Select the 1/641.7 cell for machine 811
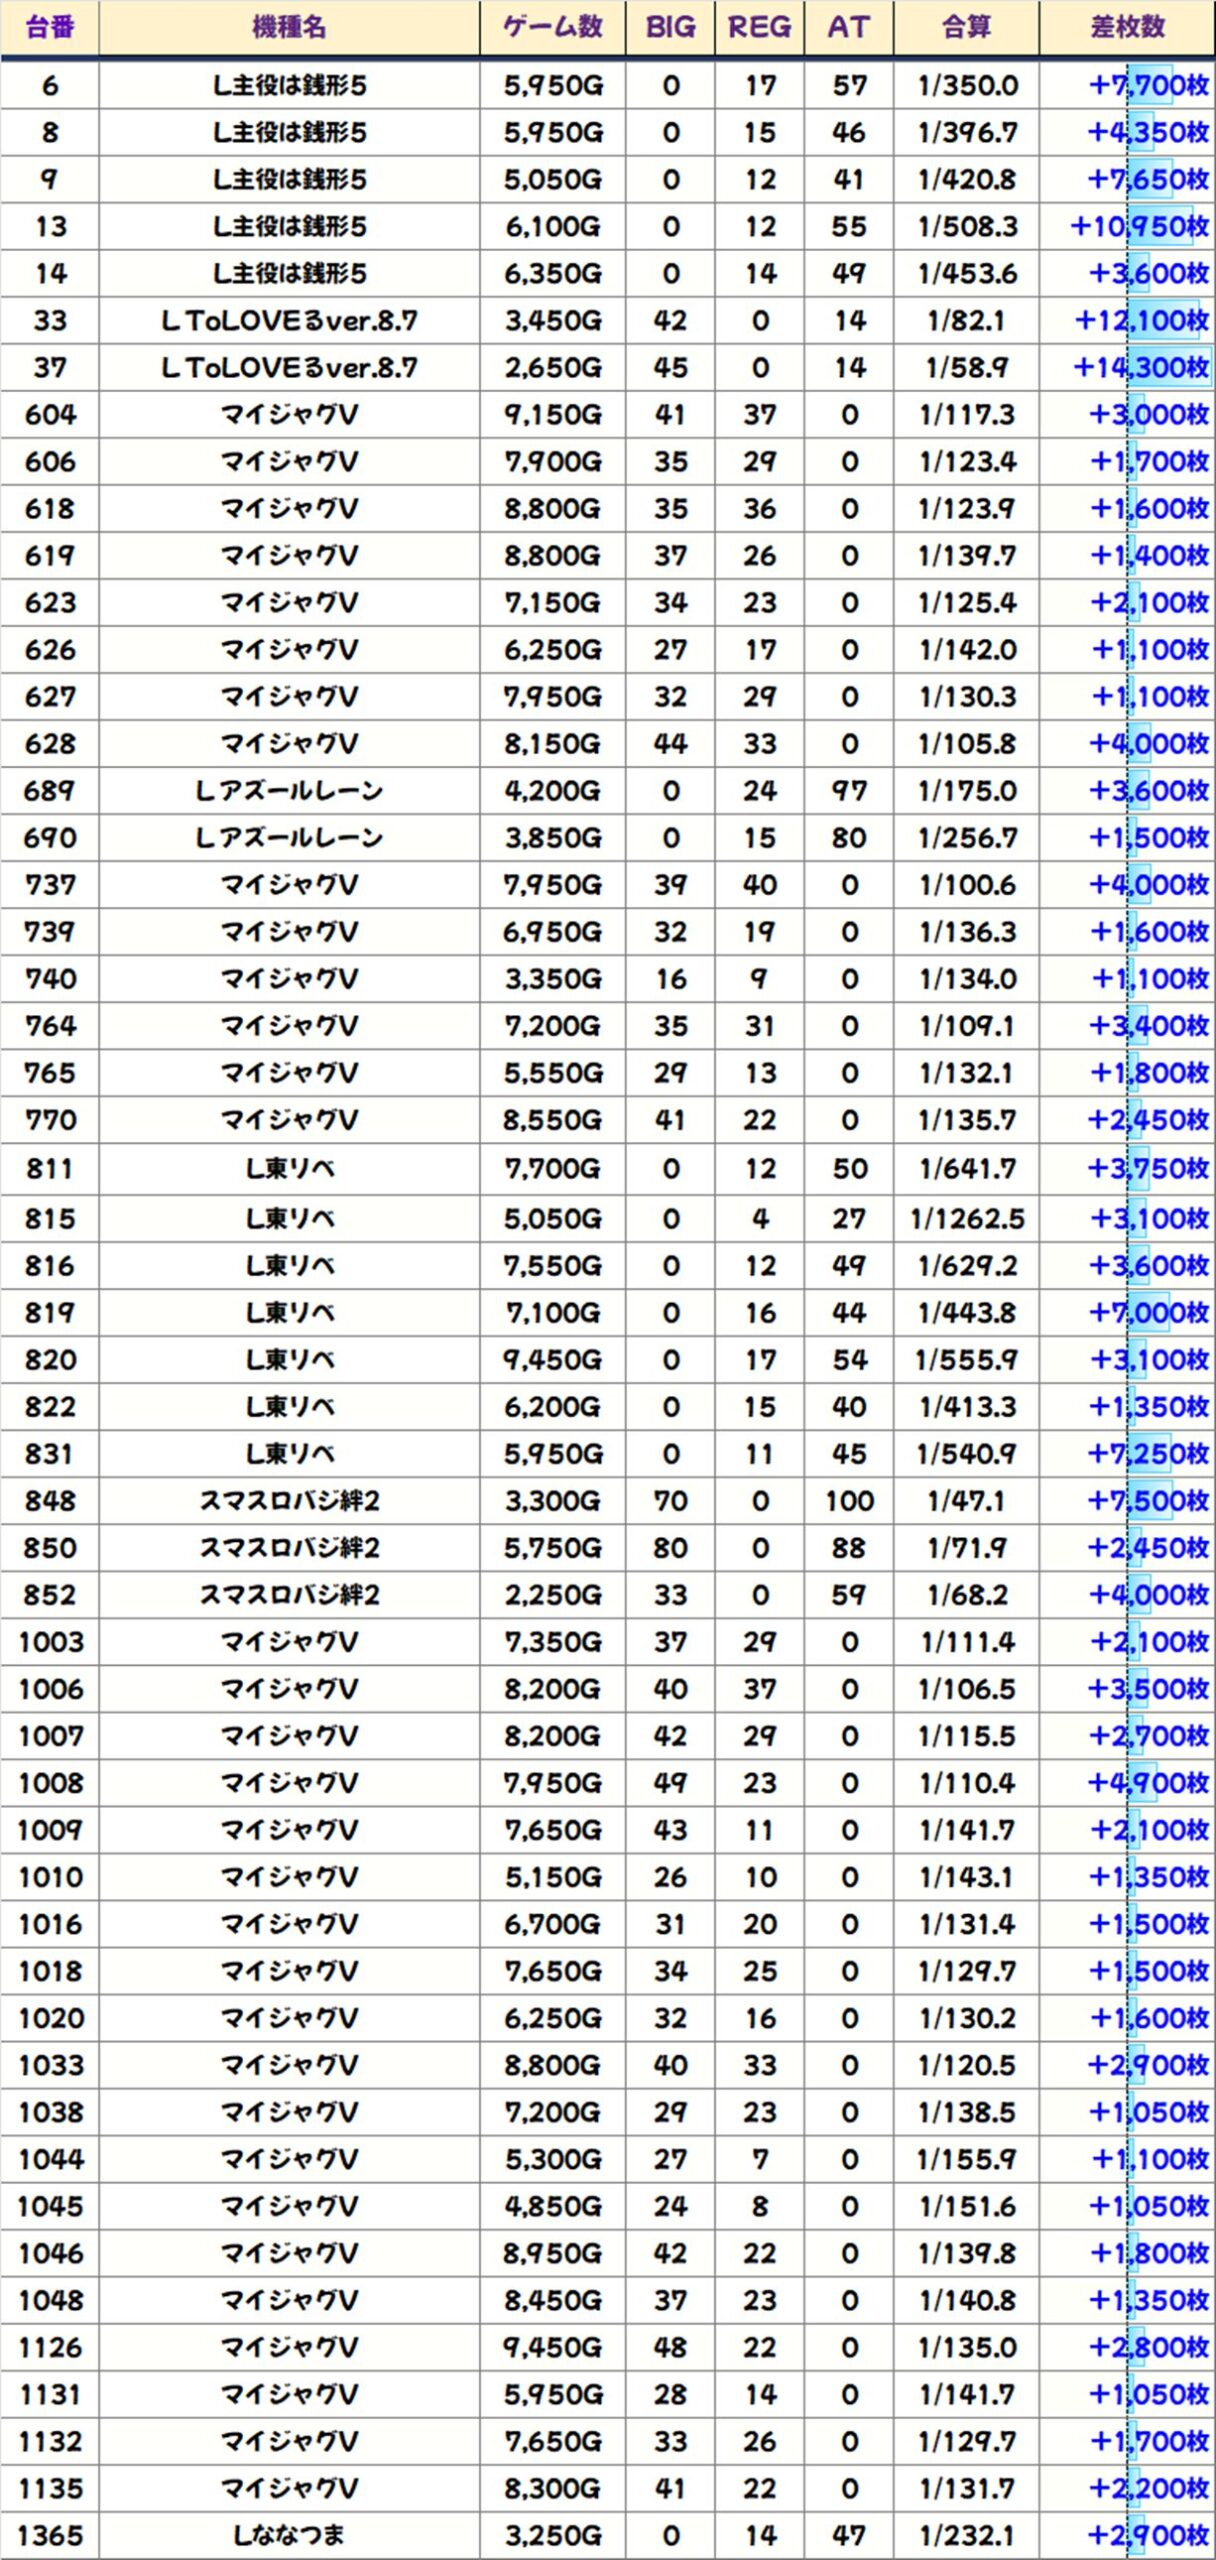 pos(966,1169)
